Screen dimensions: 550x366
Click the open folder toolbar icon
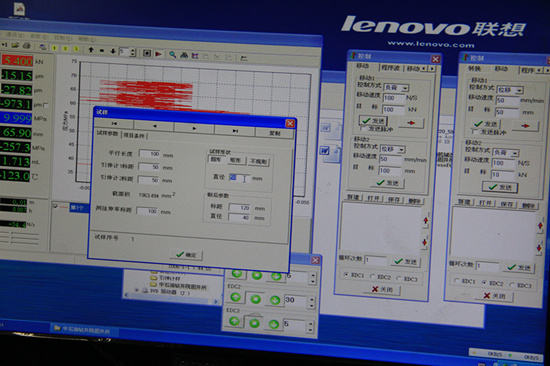[x=15, y=46]
